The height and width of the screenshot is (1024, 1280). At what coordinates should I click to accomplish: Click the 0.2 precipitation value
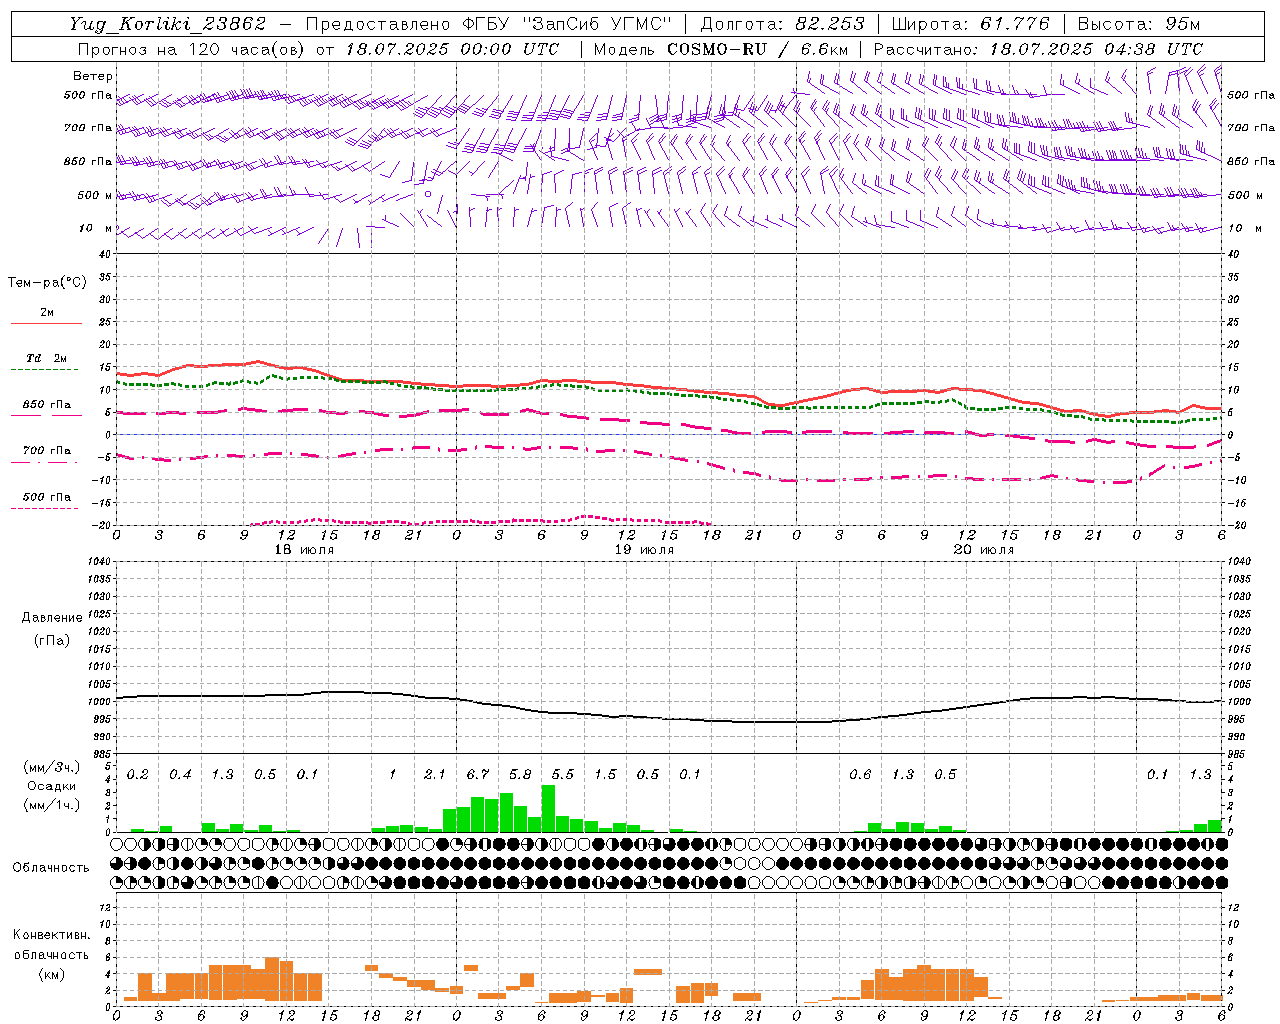(138, 775)
